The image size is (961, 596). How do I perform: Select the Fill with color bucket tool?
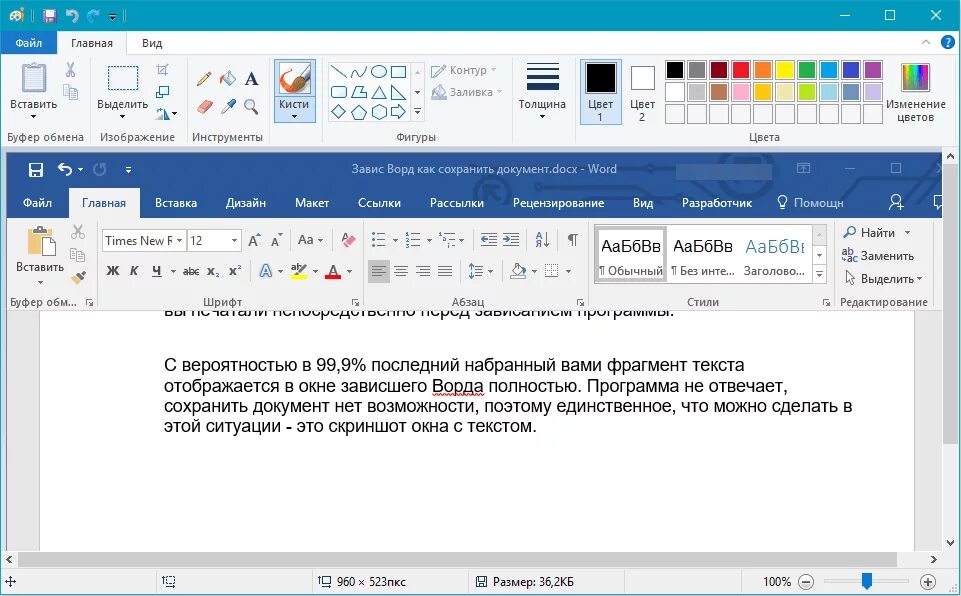click(227, 78)
